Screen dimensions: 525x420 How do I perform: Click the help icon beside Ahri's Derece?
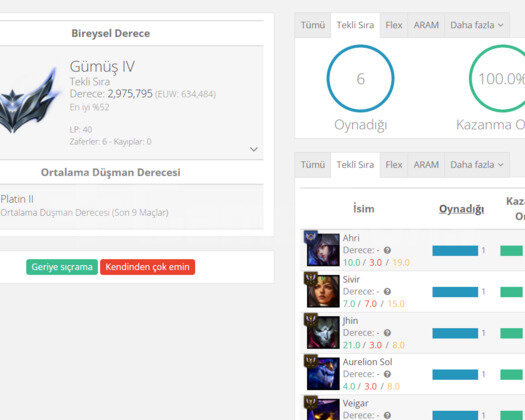387,250
